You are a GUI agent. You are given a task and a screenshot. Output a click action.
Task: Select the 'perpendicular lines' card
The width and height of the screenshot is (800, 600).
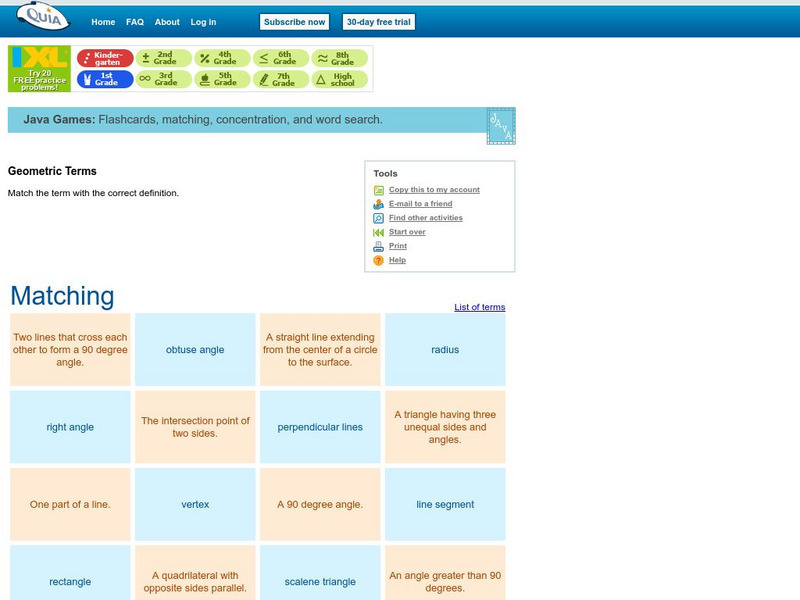click(320, 427)
